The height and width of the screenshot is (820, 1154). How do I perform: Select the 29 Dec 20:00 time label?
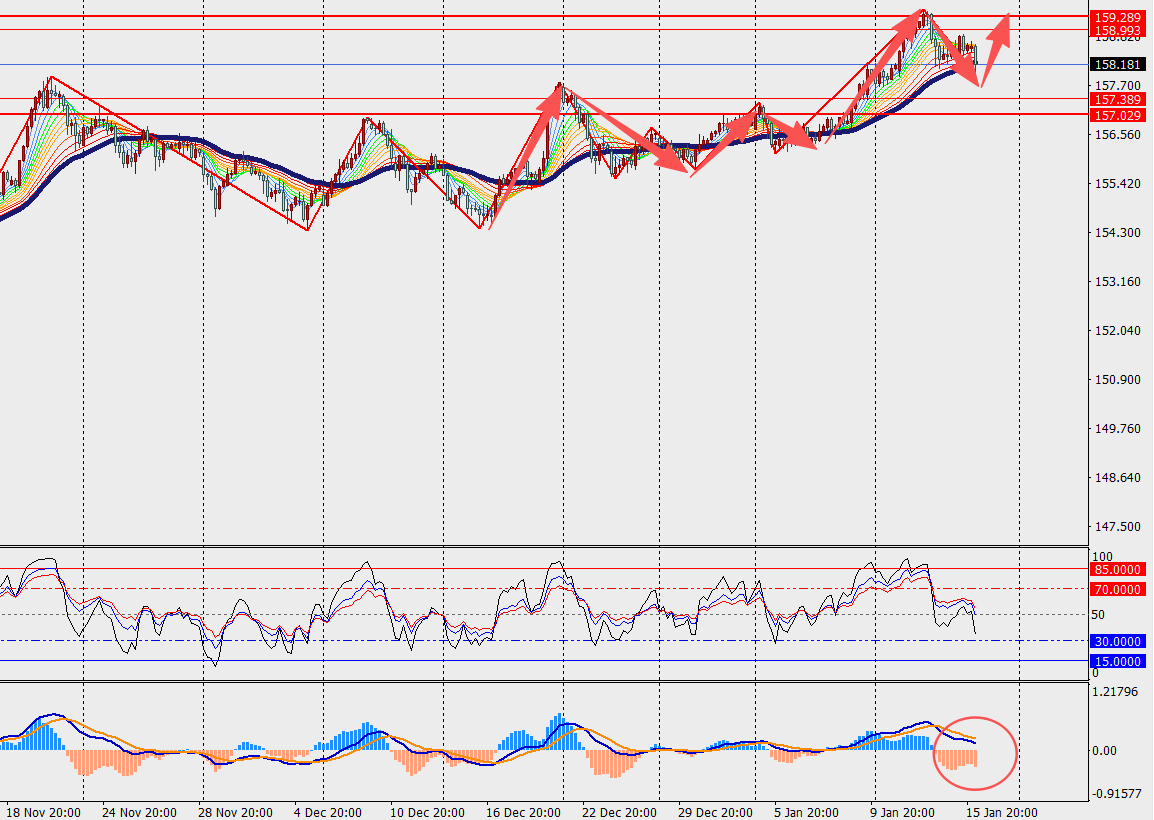point(715,813)
